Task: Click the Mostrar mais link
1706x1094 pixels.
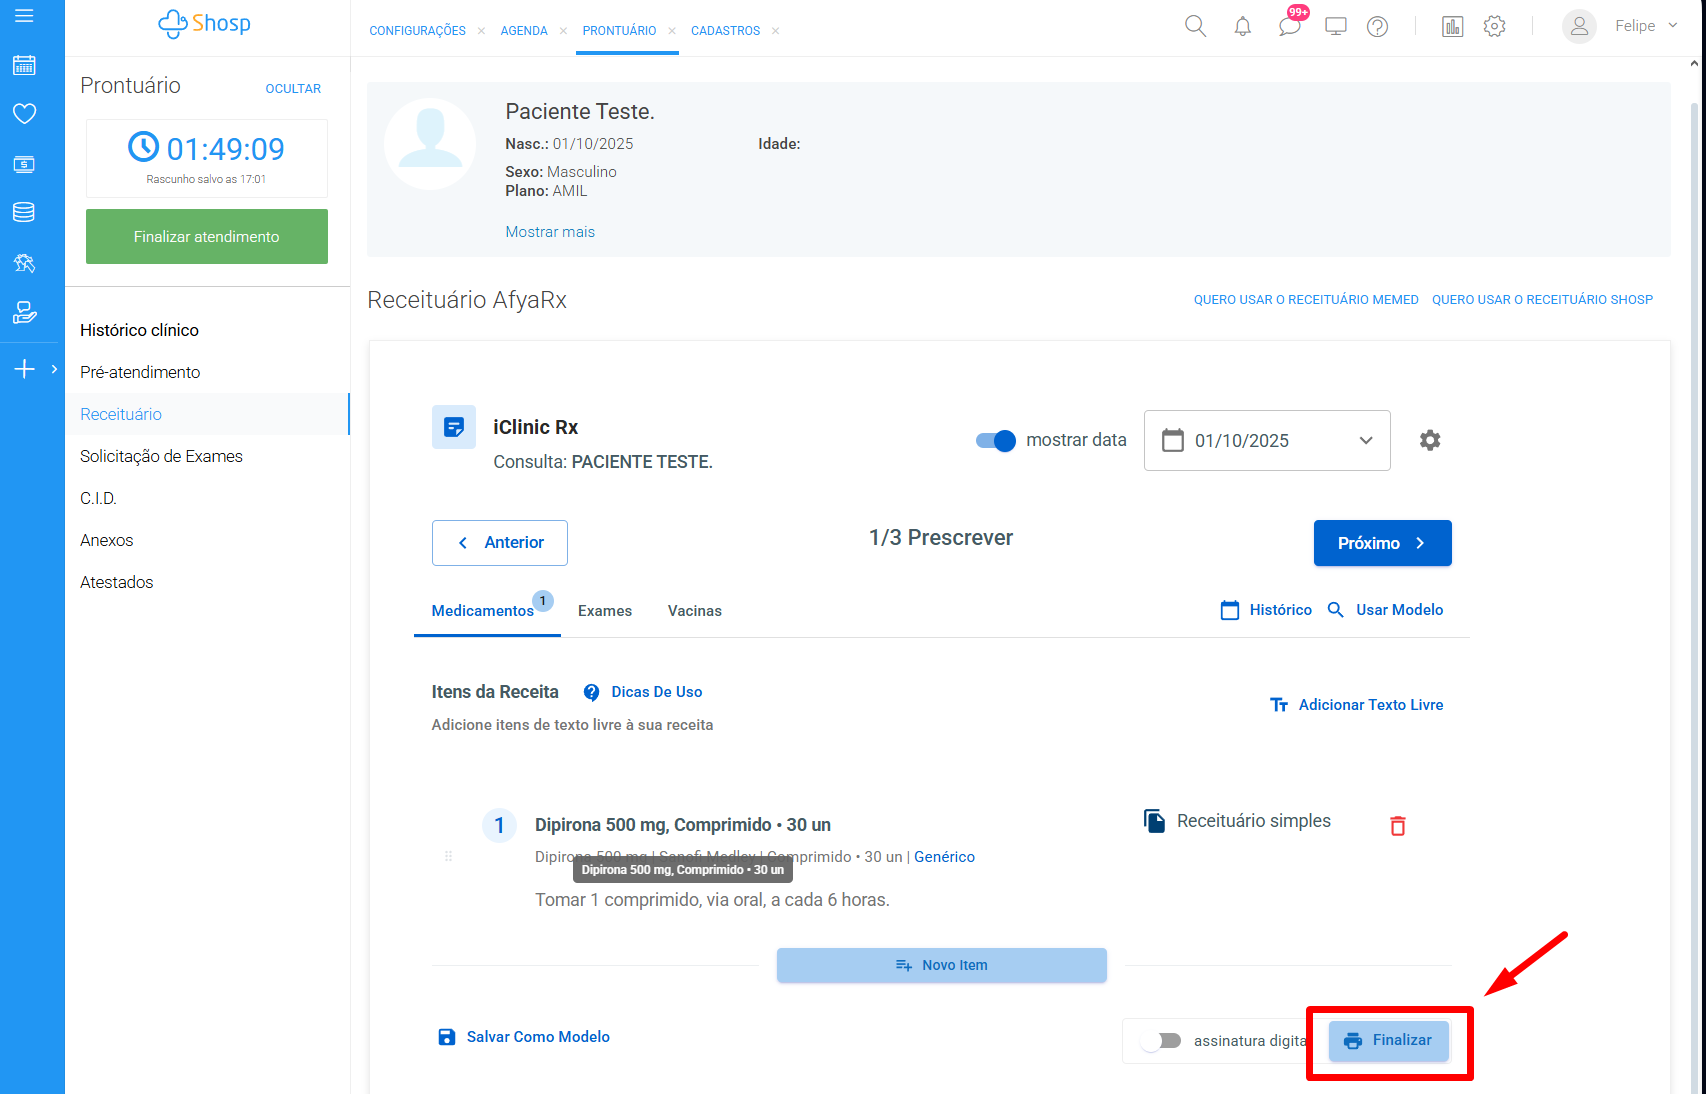Action: click(550, 232)
